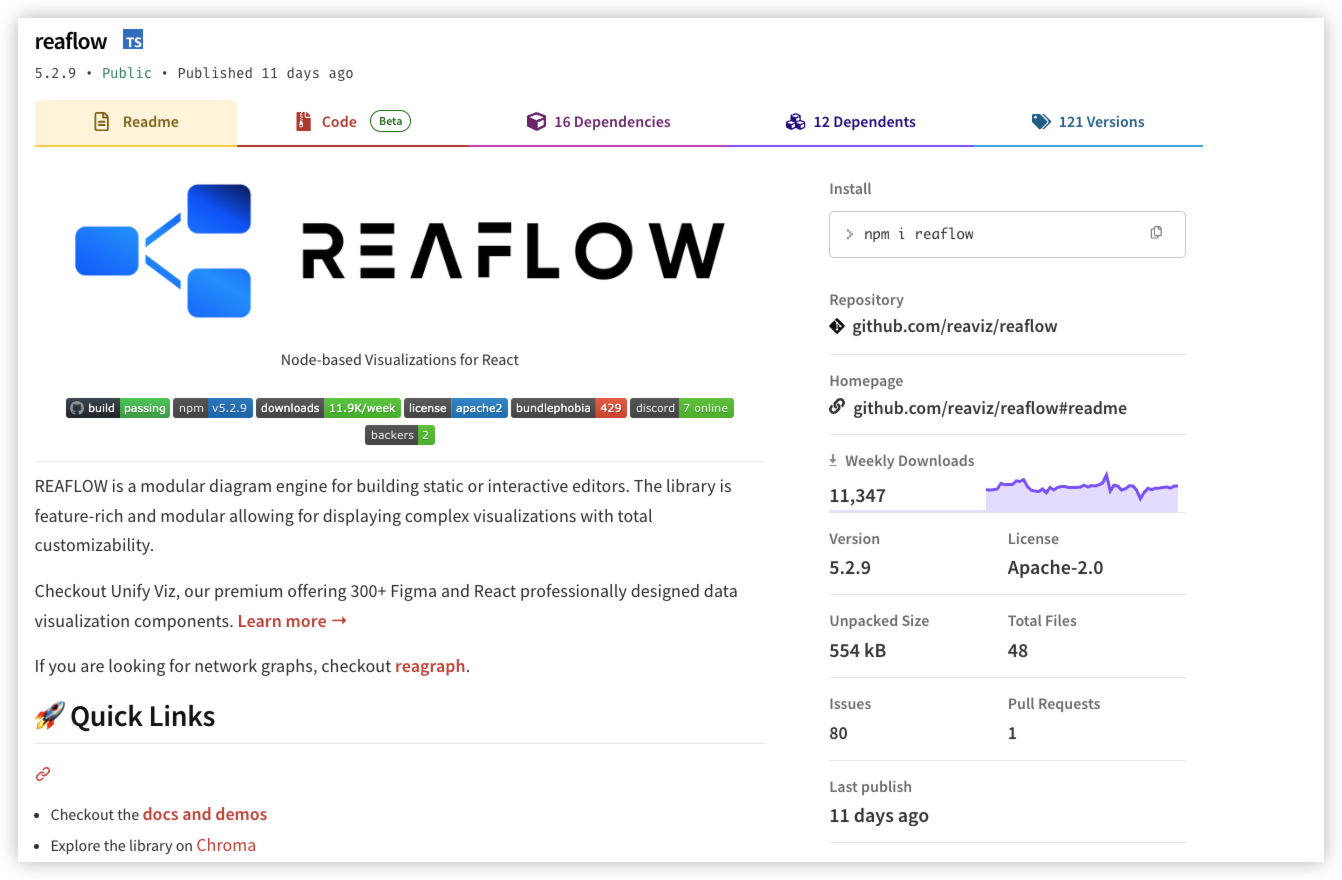Open the 12 Dependents tab
This screenshot has width=1342, height=880.
pyautogui.click(x=851, y=123)
